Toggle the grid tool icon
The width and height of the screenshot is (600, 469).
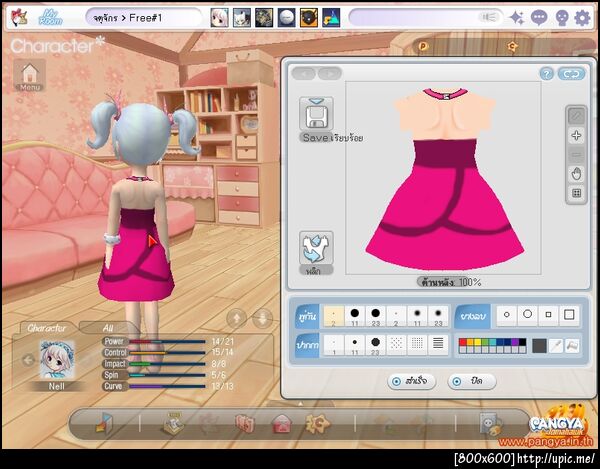(x=576, y=193)
